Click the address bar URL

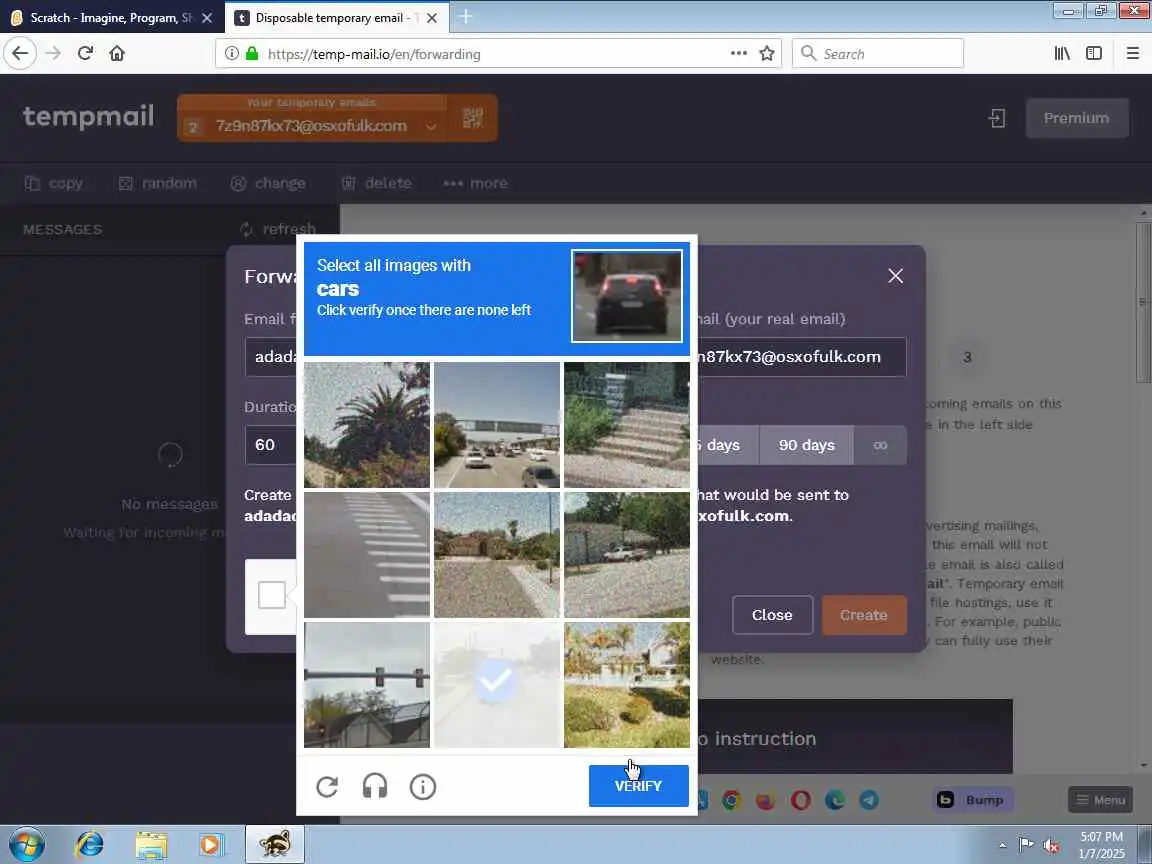(374, 54)
